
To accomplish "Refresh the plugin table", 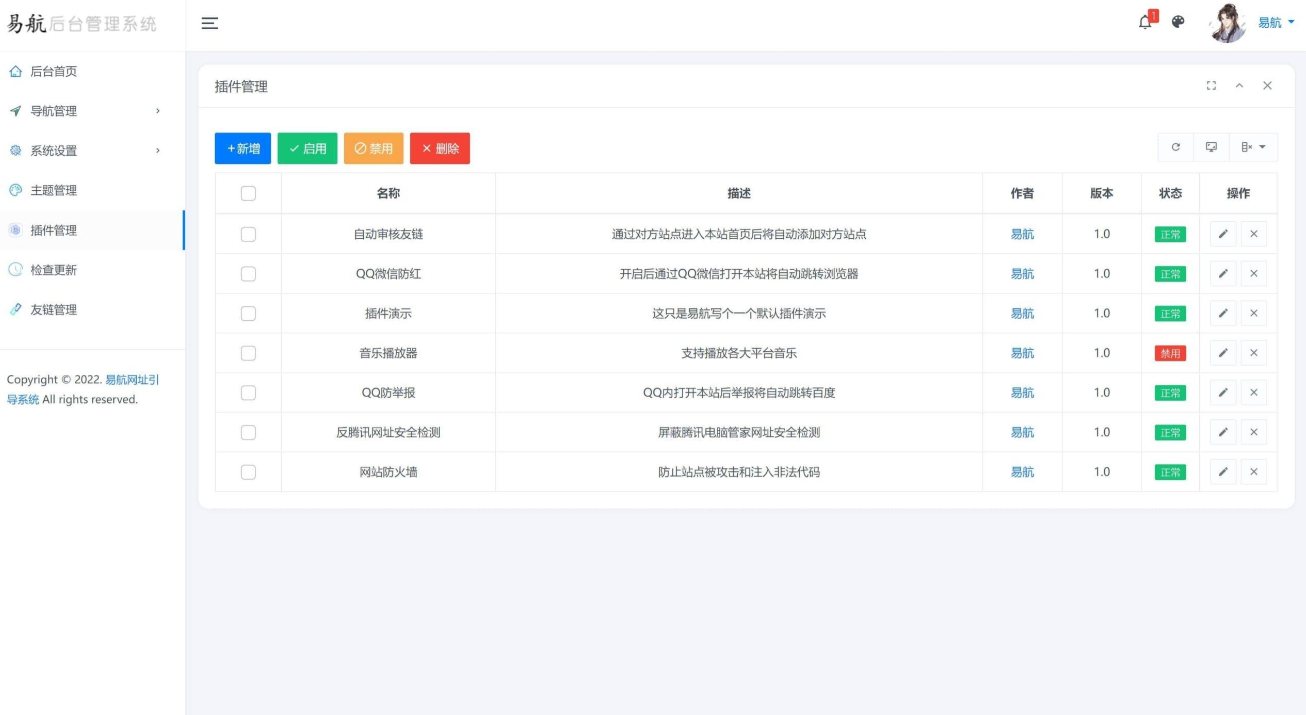I will click(x=1175, y=147).
